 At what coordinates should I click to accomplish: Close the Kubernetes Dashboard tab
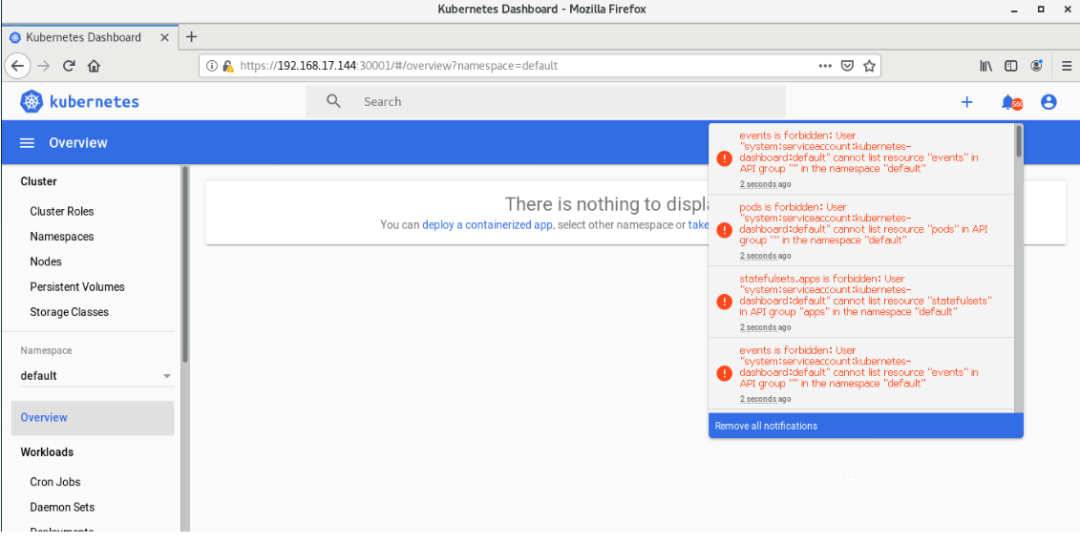(164, 37)
